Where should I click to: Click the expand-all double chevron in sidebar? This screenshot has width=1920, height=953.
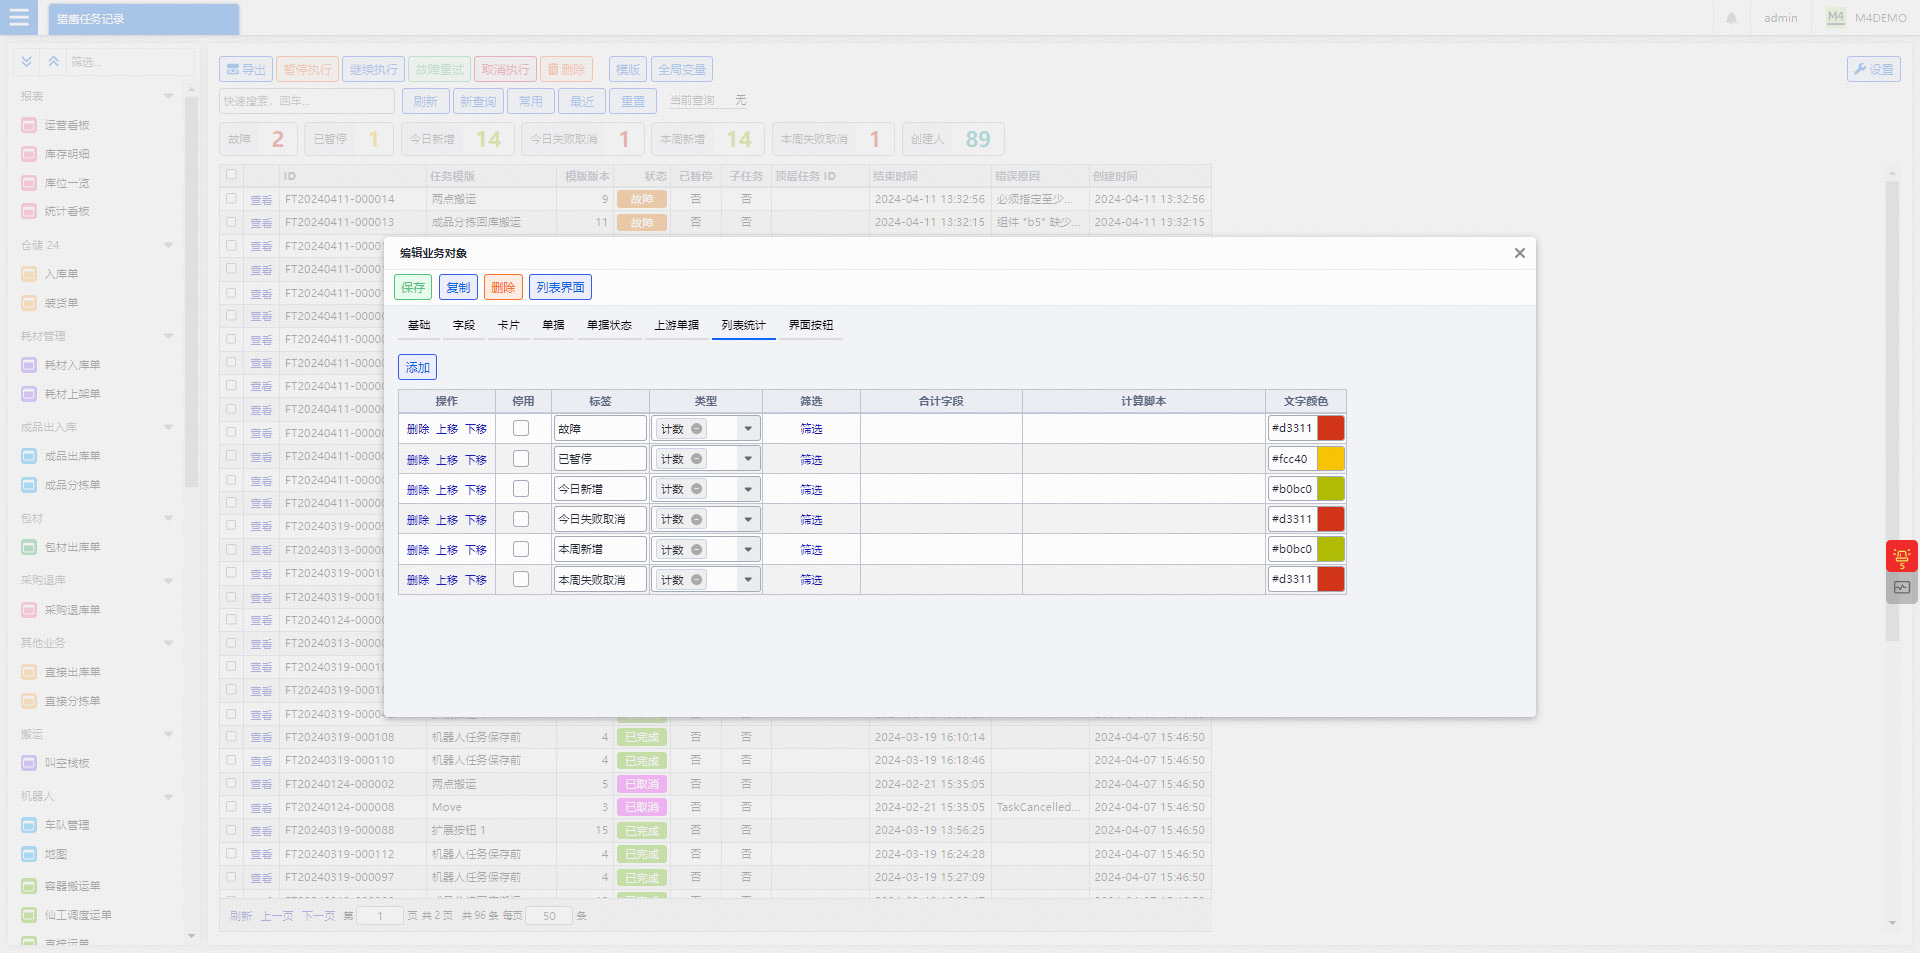pyautogui.click(x=27, y=62)
